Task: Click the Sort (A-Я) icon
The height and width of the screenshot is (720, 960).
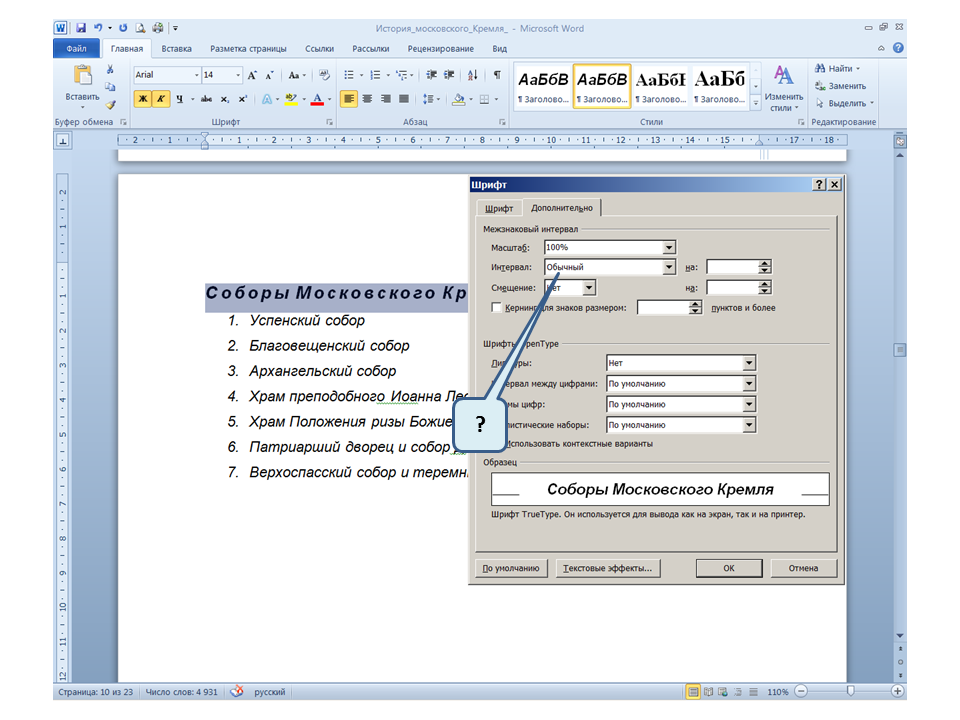Action: [x=473, y=75]
